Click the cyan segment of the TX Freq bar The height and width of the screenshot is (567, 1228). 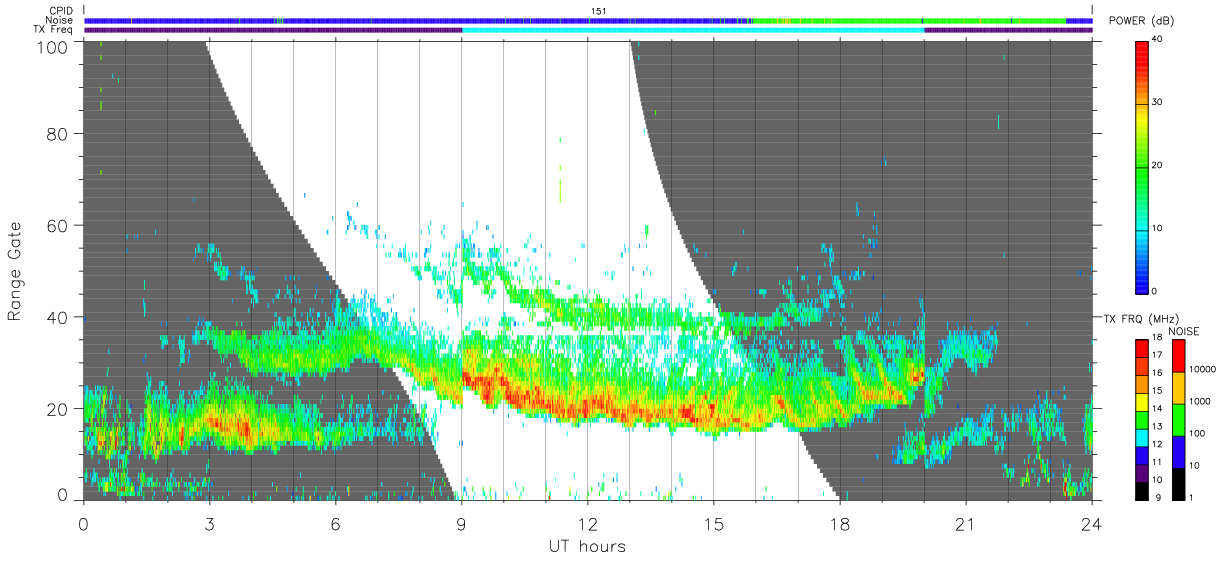(693, 29)
